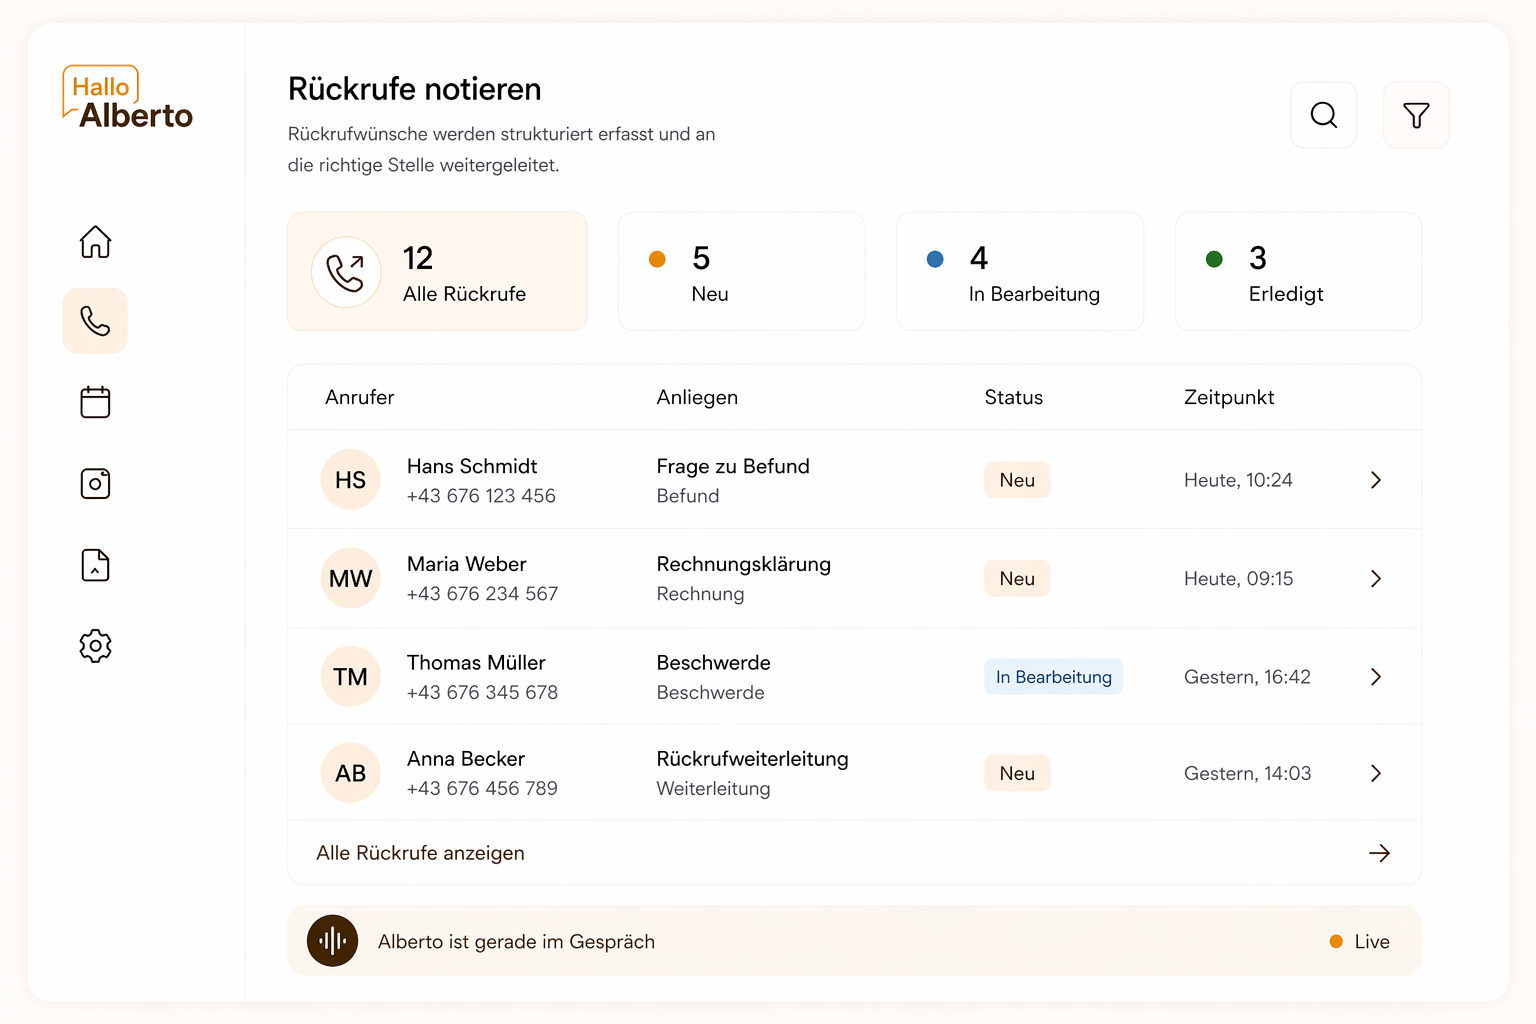Click the search magnifier button

click(1324, 115)
